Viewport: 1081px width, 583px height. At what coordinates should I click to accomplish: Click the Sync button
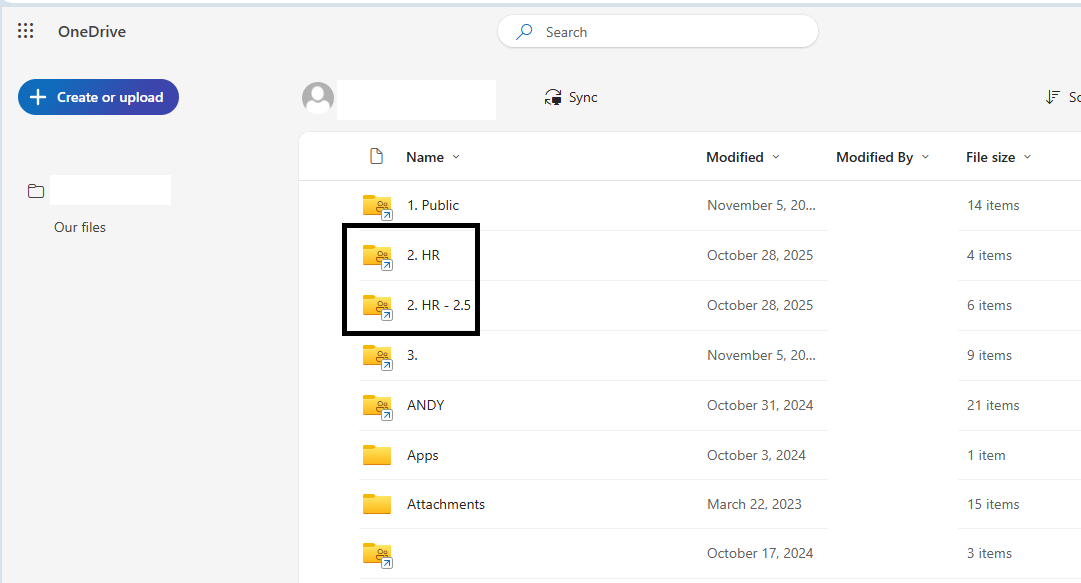571,97
